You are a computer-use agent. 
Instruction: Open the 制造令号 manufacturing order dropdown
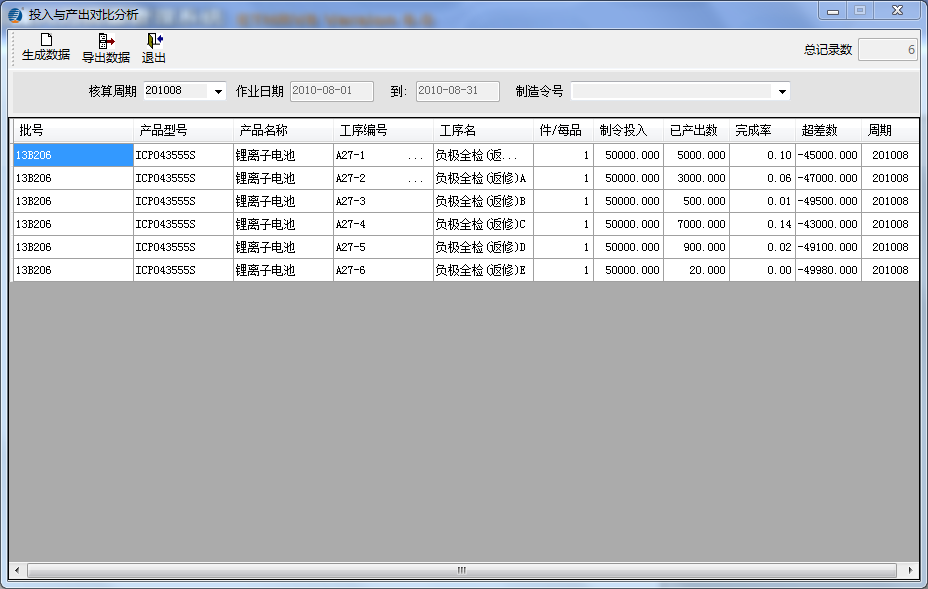[782, 90]
